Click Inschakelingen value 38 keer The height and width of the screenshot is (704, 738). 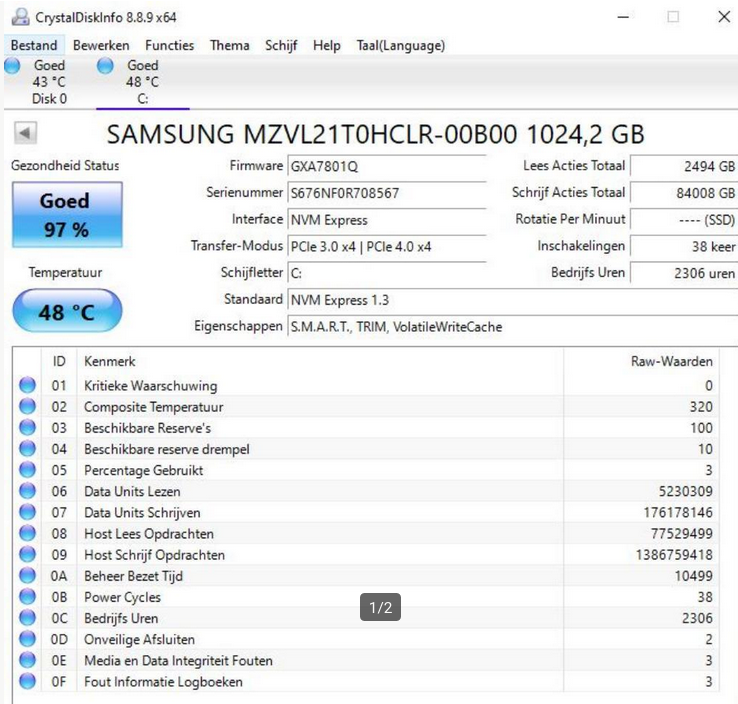(x=684, y=247)
